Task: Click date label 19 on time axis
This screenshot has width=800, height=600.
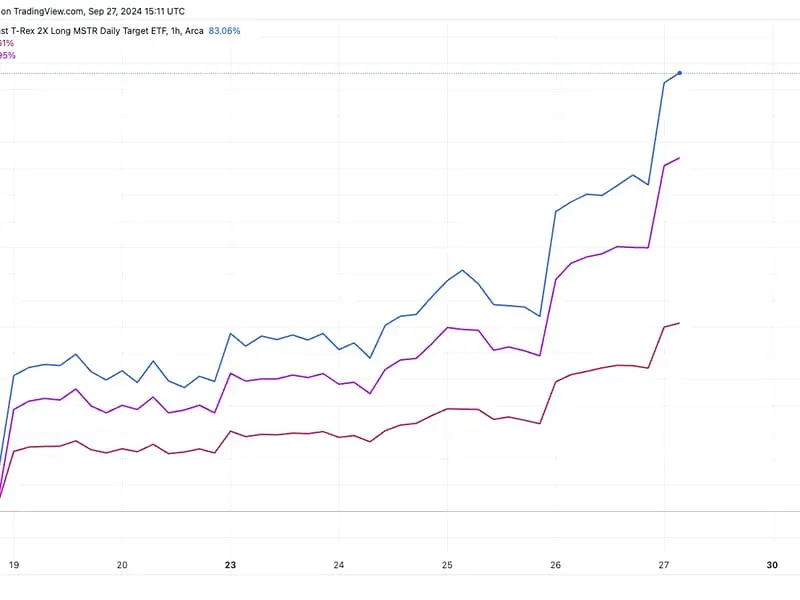Action: pyautogui.click(x=13, y=564)
